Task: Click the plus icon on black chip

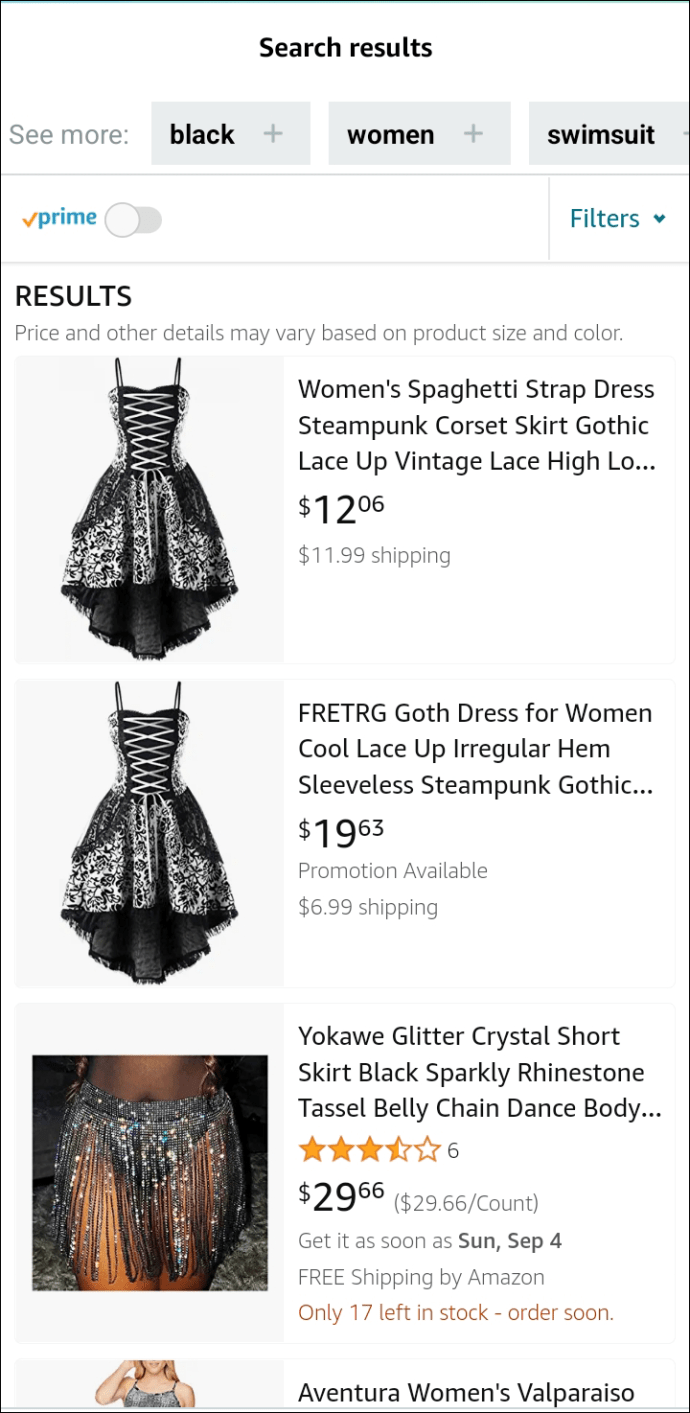Action: (273, 134)
